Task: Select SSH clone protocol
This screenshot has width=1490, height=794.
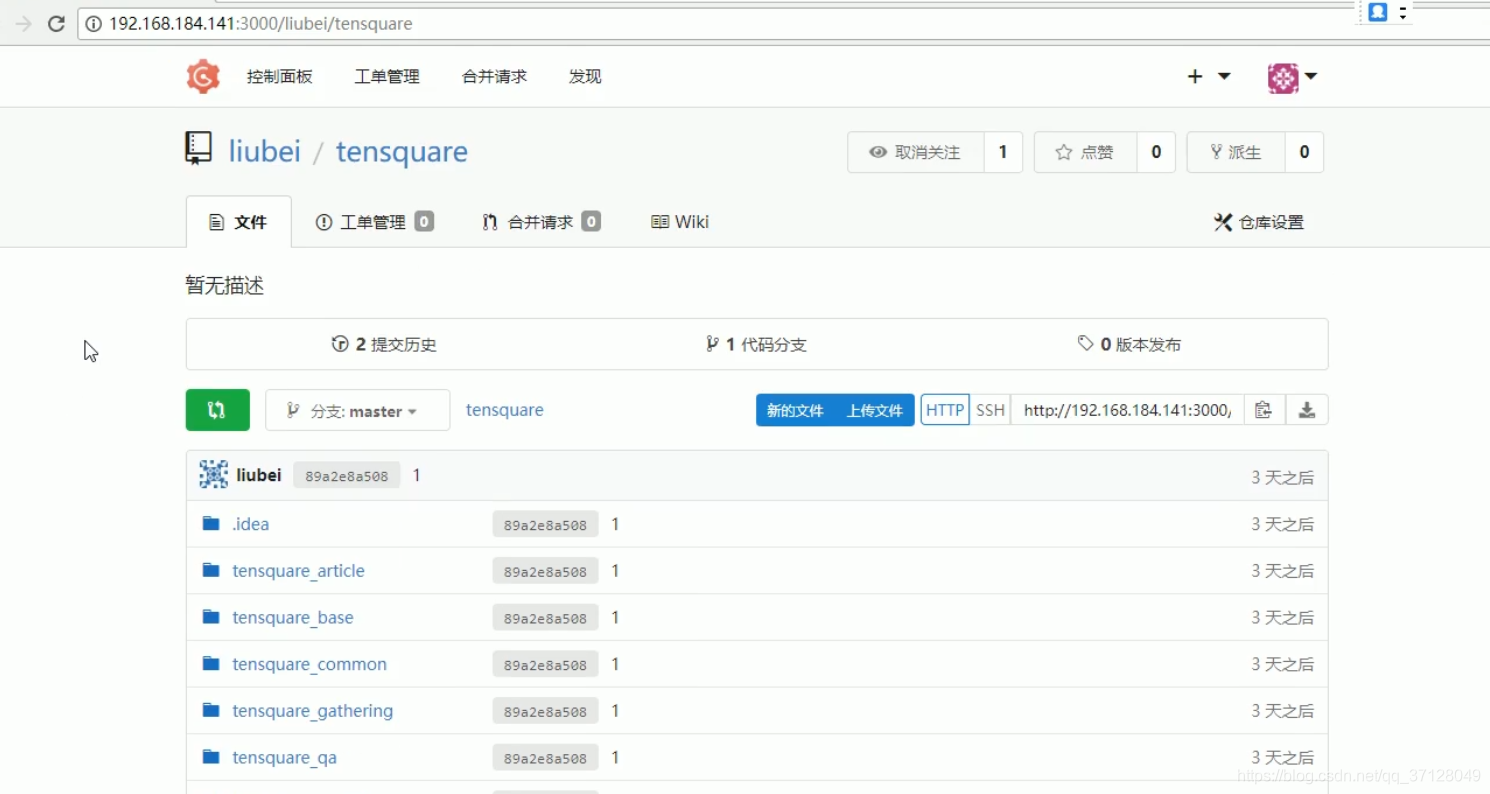Action: click(990, 410)
